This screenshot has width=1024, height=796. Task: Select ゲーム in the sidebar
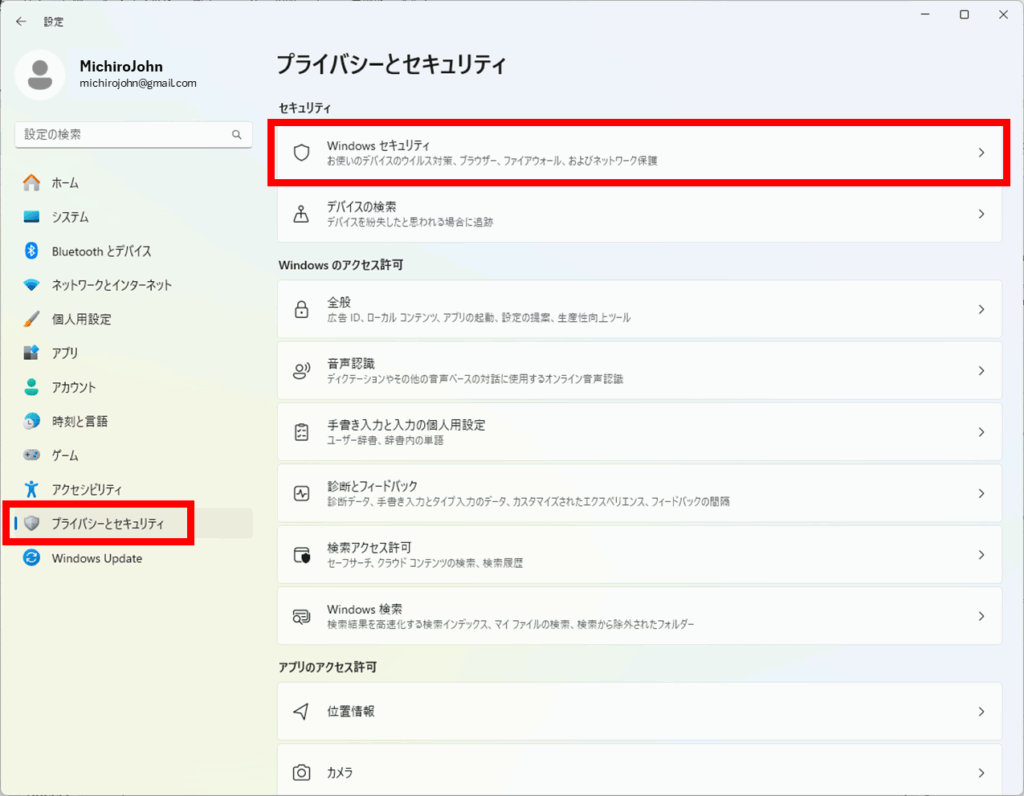click(133, 455)
